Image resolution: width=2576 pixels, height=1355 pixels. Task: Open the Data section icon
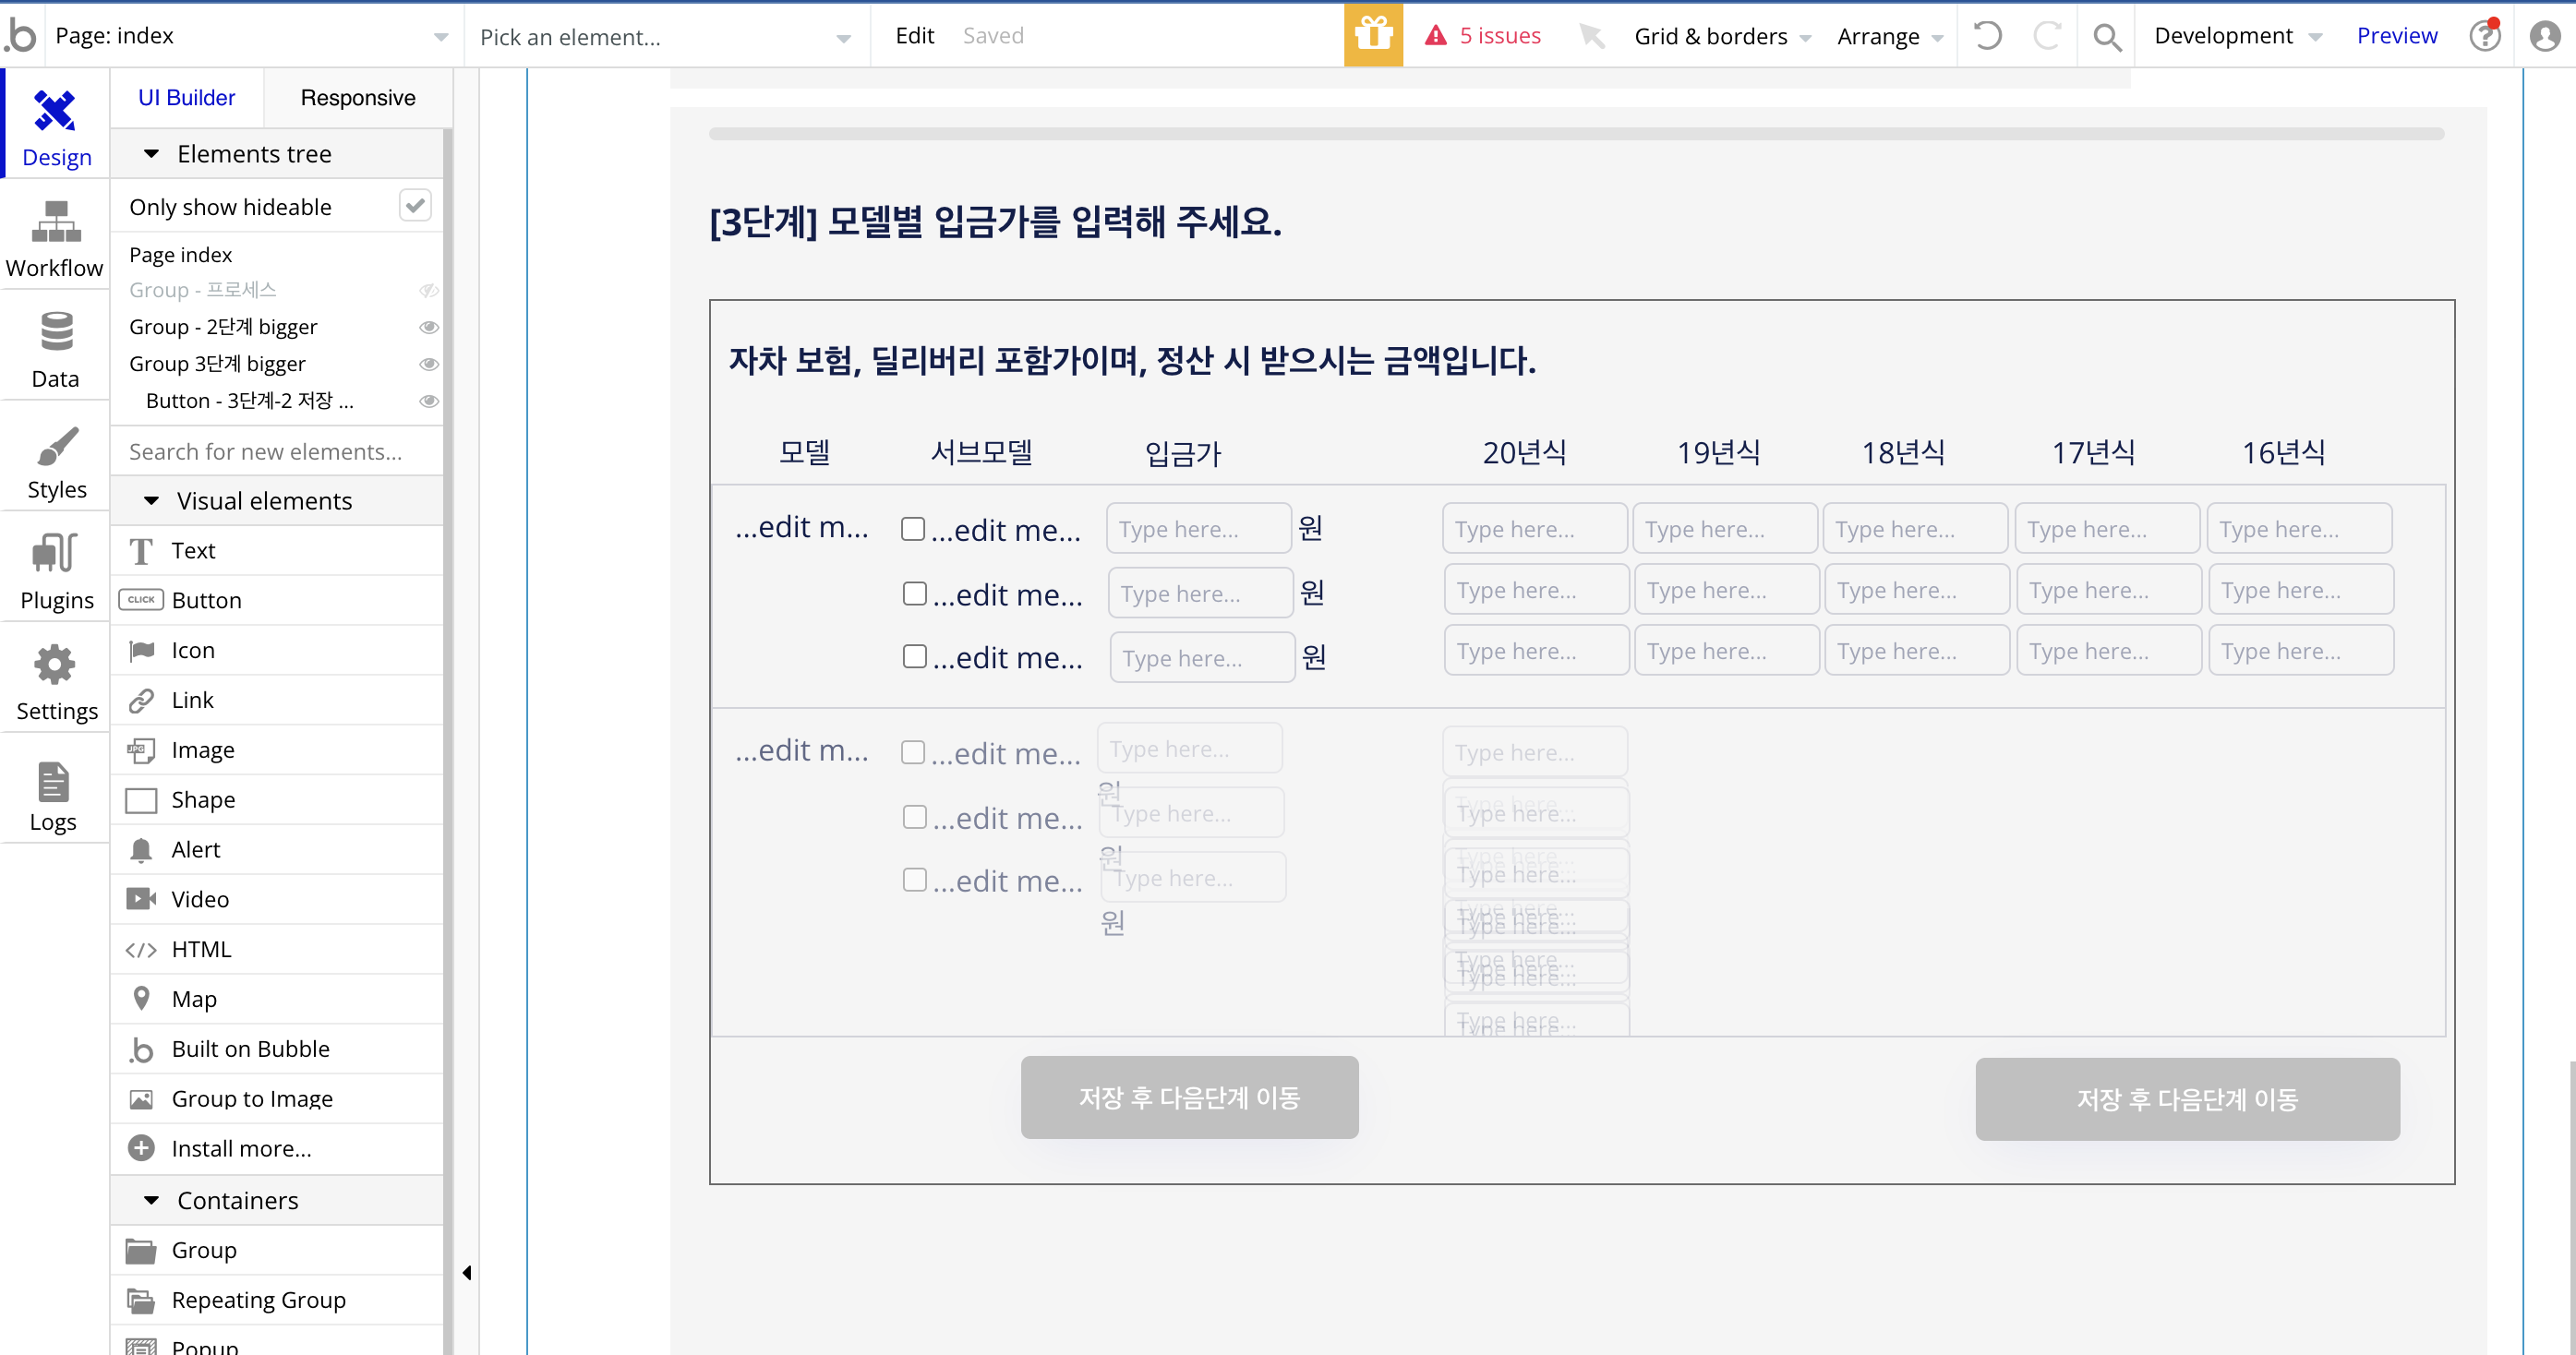pyautogui.click(x=55, y=333)
